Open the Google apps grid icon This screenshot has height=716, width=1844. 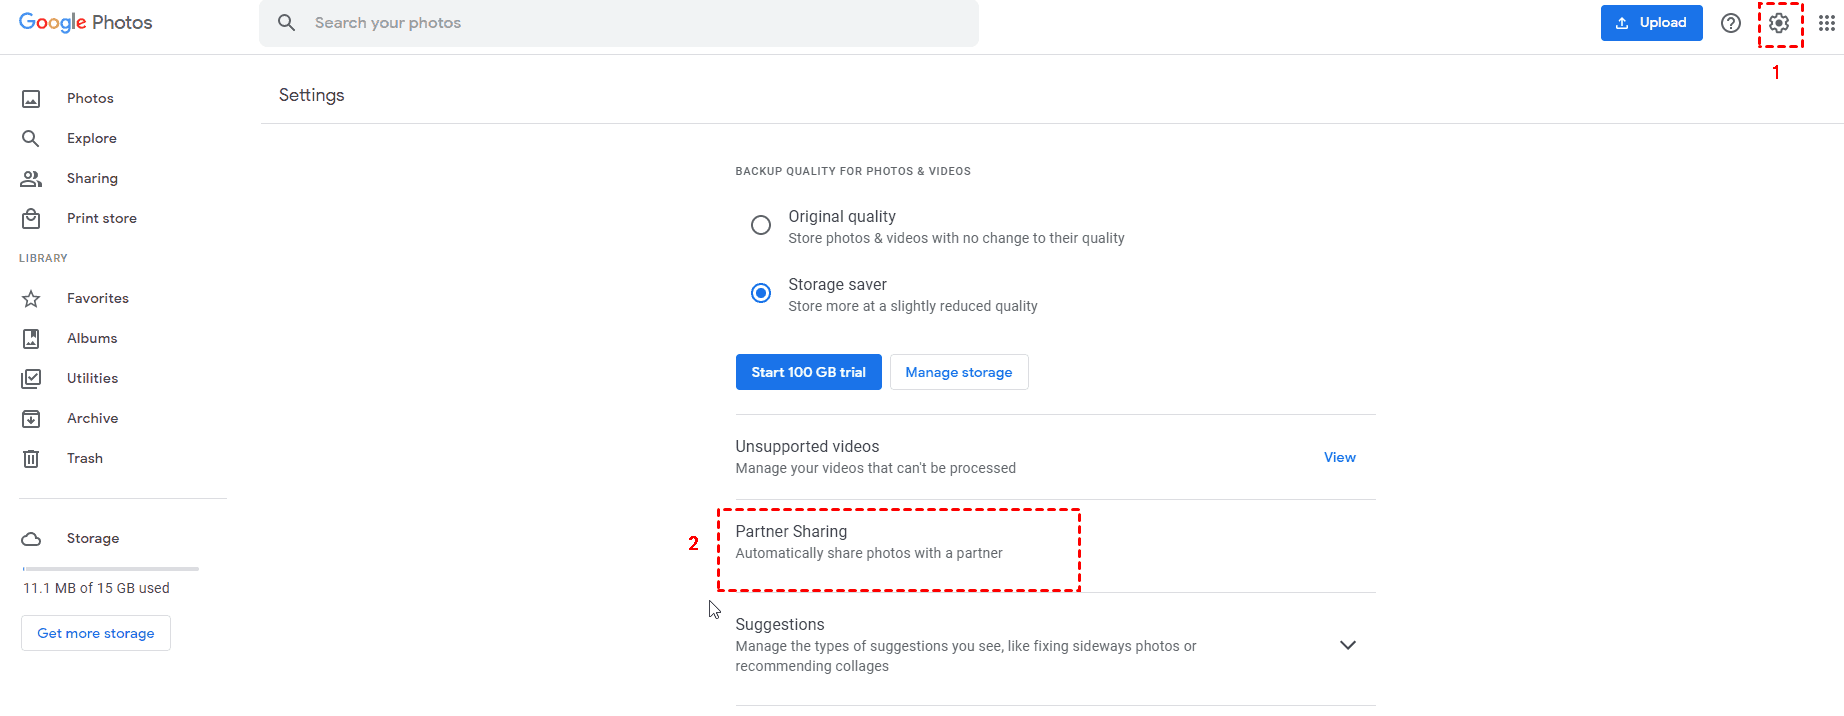[1826, 23]
